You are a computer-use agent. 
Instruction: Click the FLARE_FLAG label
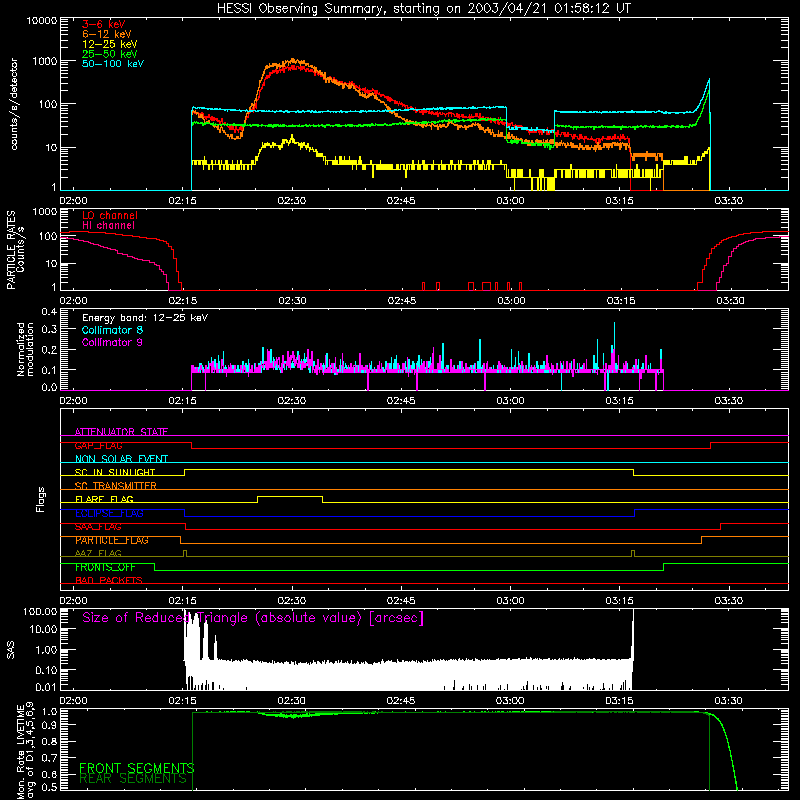[x=104, y=499]
